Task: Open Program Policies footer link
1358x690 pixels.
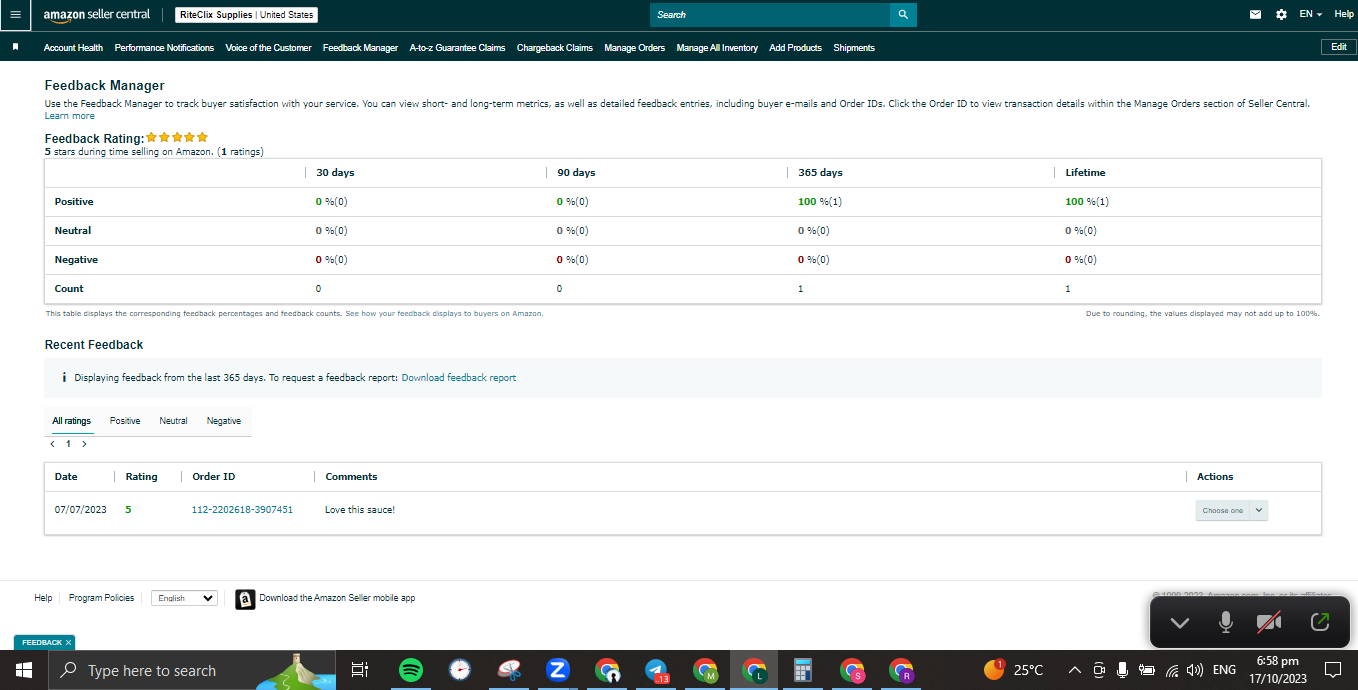Action: tap(101, 598)
